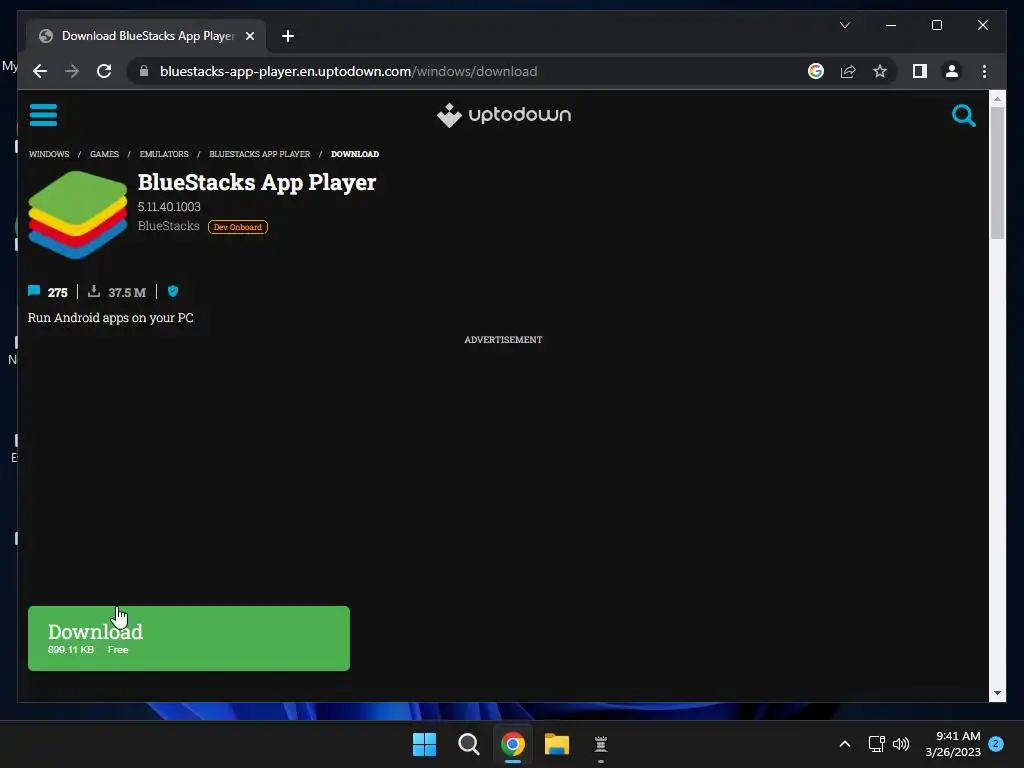Go to GAMES breadcrumb
The height and width of the screenshot is (768, 1024).
[x=104, y=154]
